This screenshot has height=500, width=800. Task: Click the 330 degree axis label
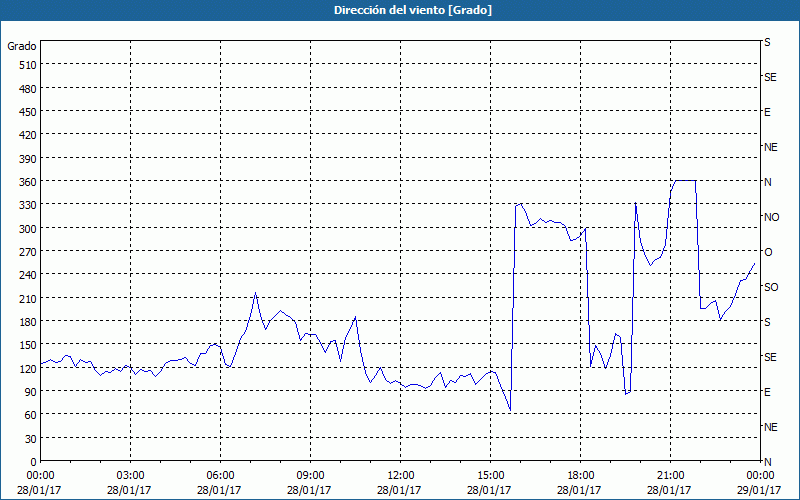28,205
